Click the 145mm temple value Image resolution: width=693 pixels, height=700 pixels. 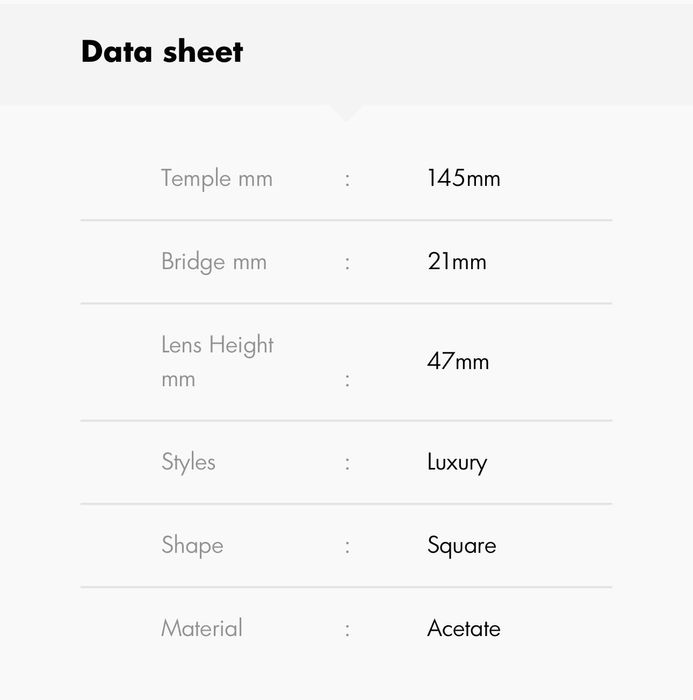tap(463, 179)
